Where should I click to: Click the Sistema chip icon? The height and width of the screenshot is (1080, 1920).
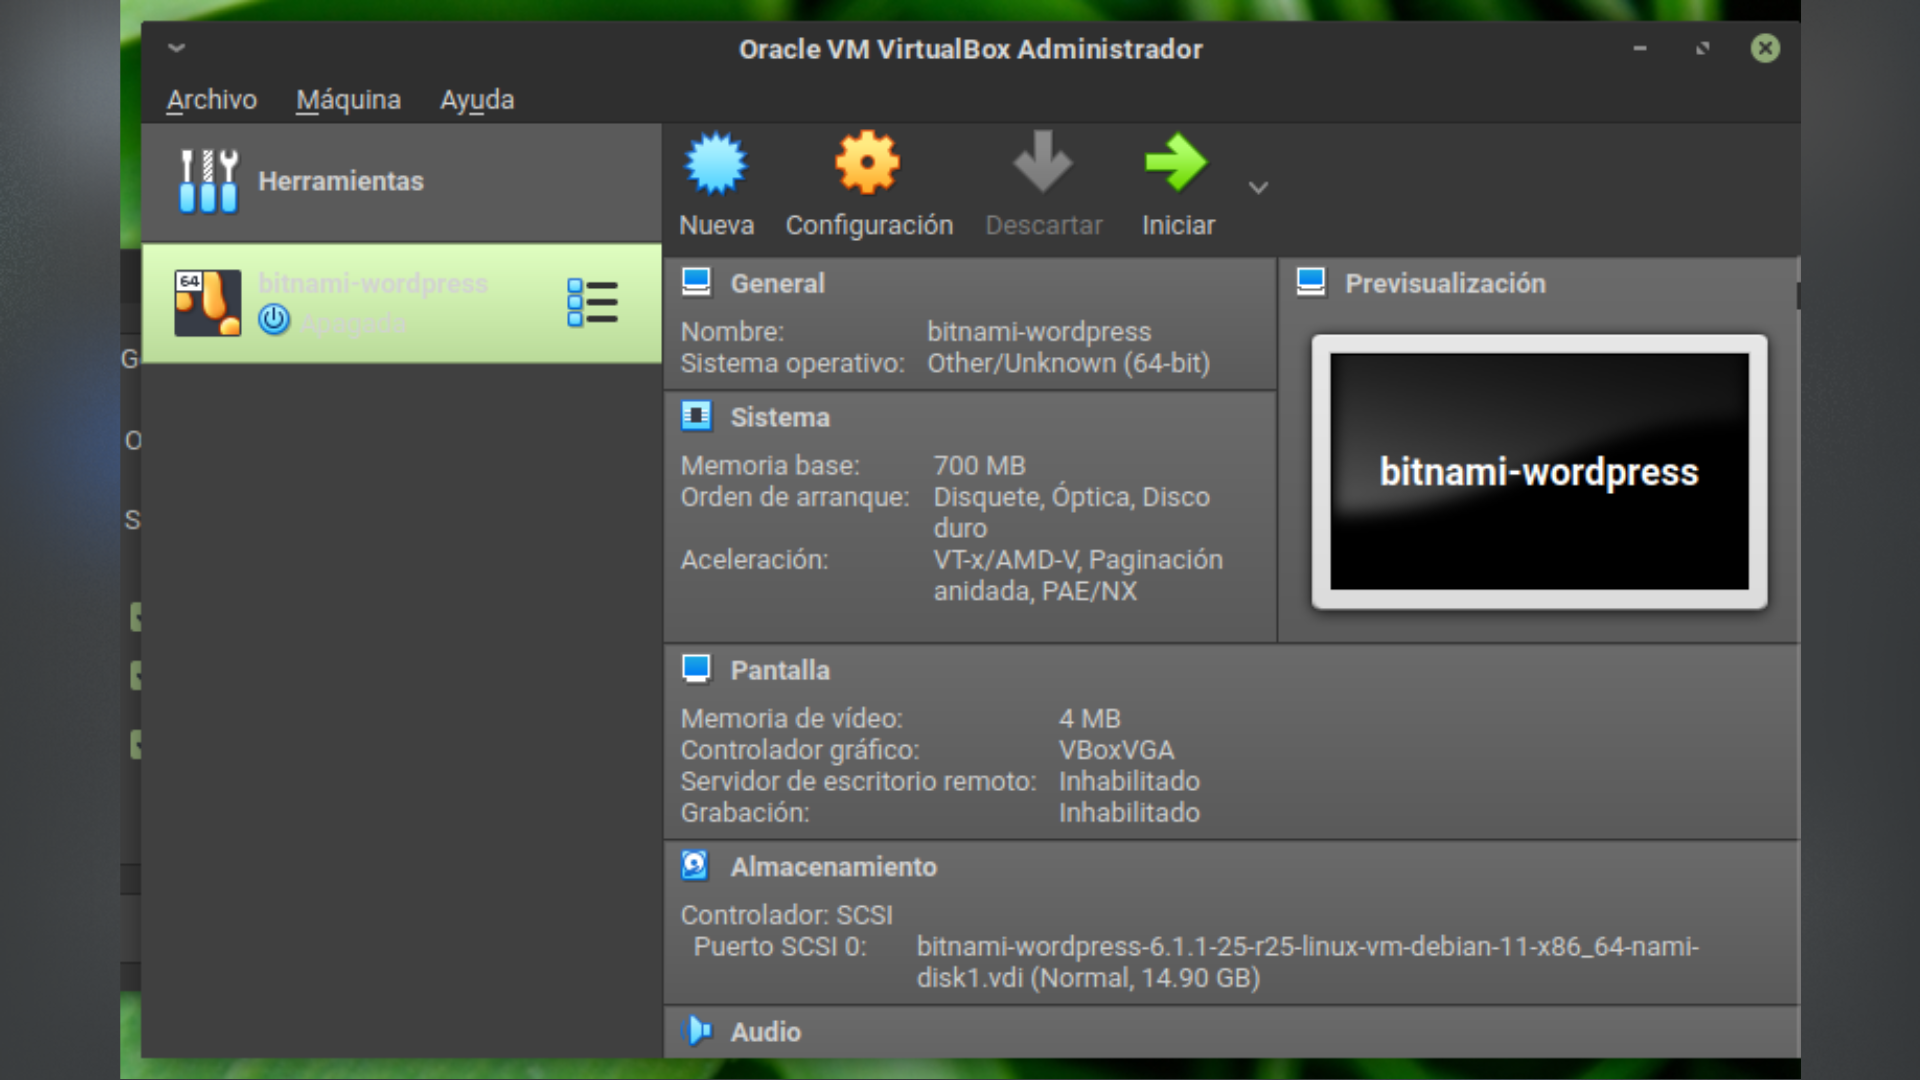point(696,416)
